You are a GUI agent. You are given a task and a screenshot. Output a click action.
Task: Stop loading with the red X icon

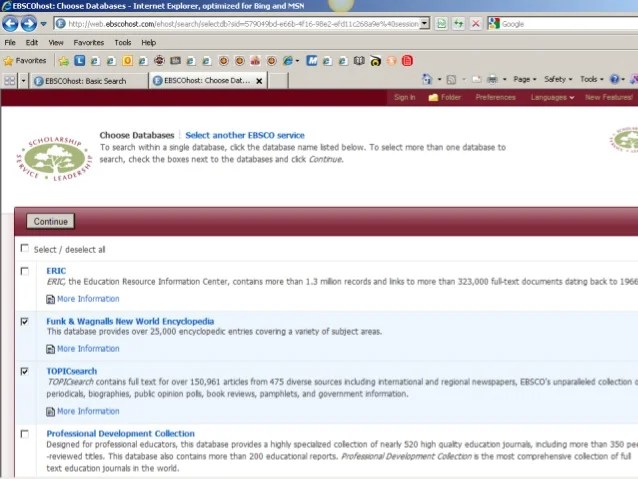(475, 24)
